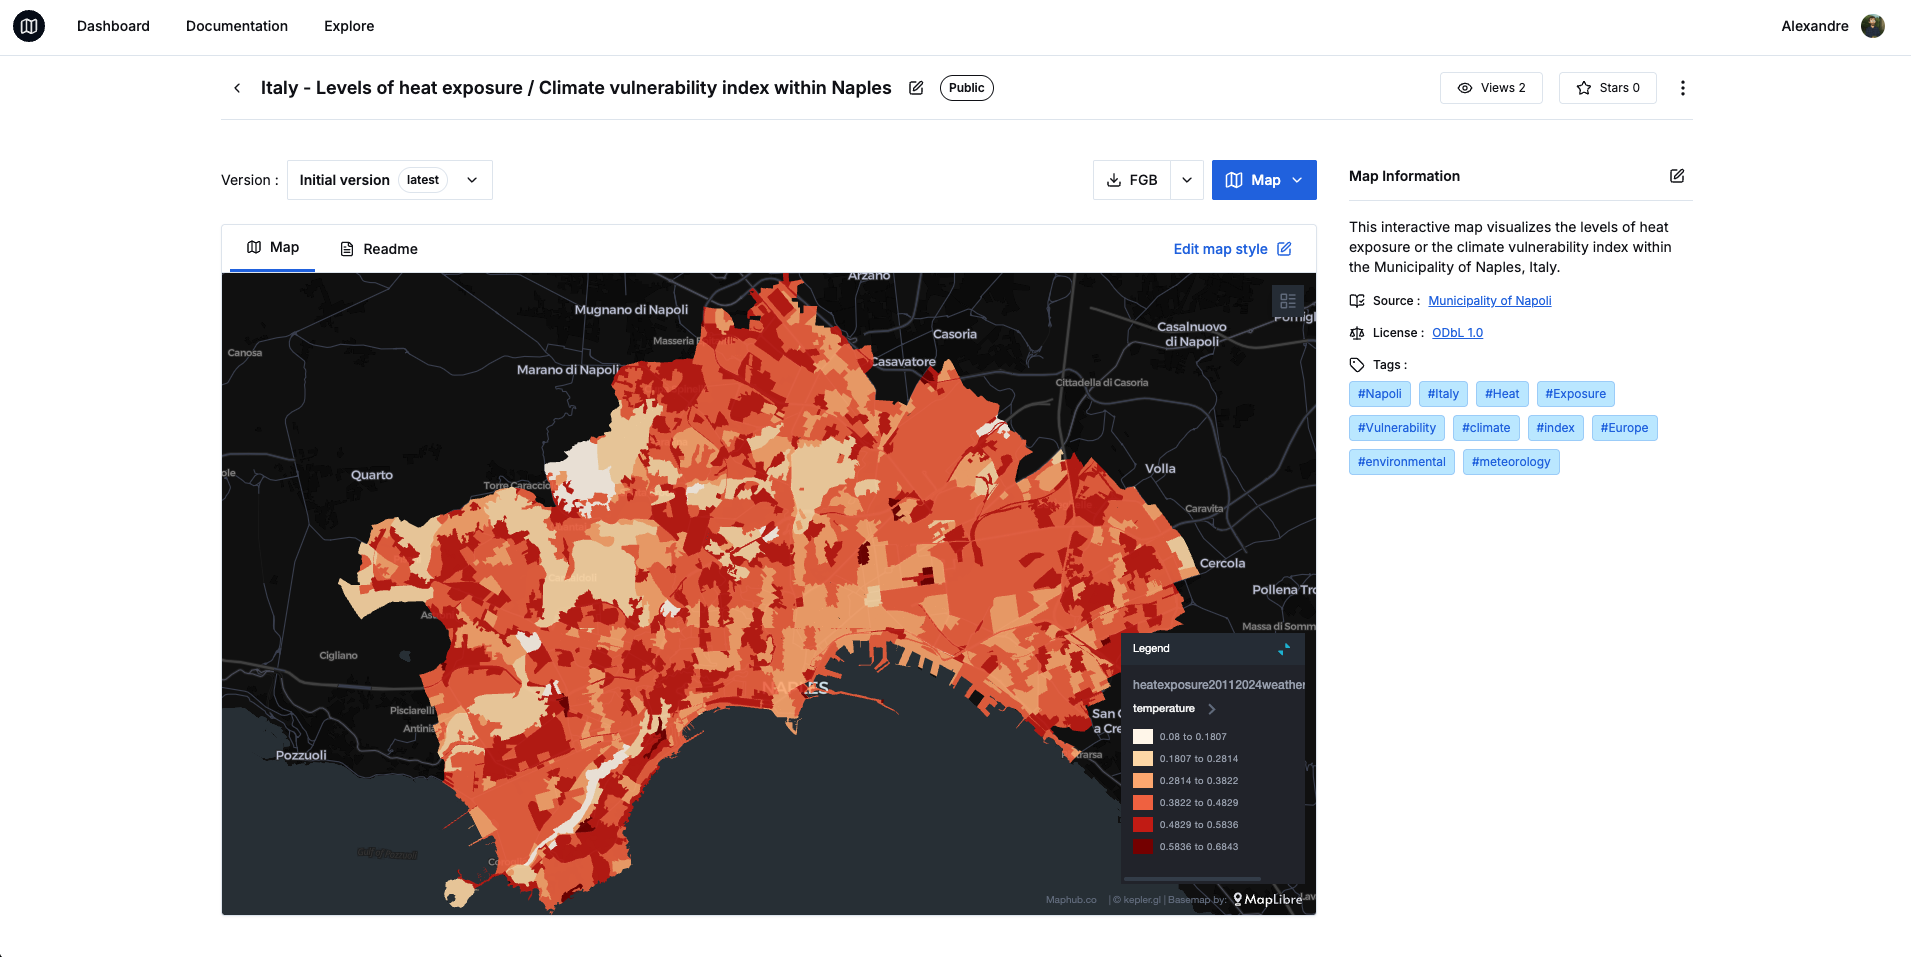Click the 0.08 to 0.1807 color swatch

pyautogui.click(x=1143, y=737)
